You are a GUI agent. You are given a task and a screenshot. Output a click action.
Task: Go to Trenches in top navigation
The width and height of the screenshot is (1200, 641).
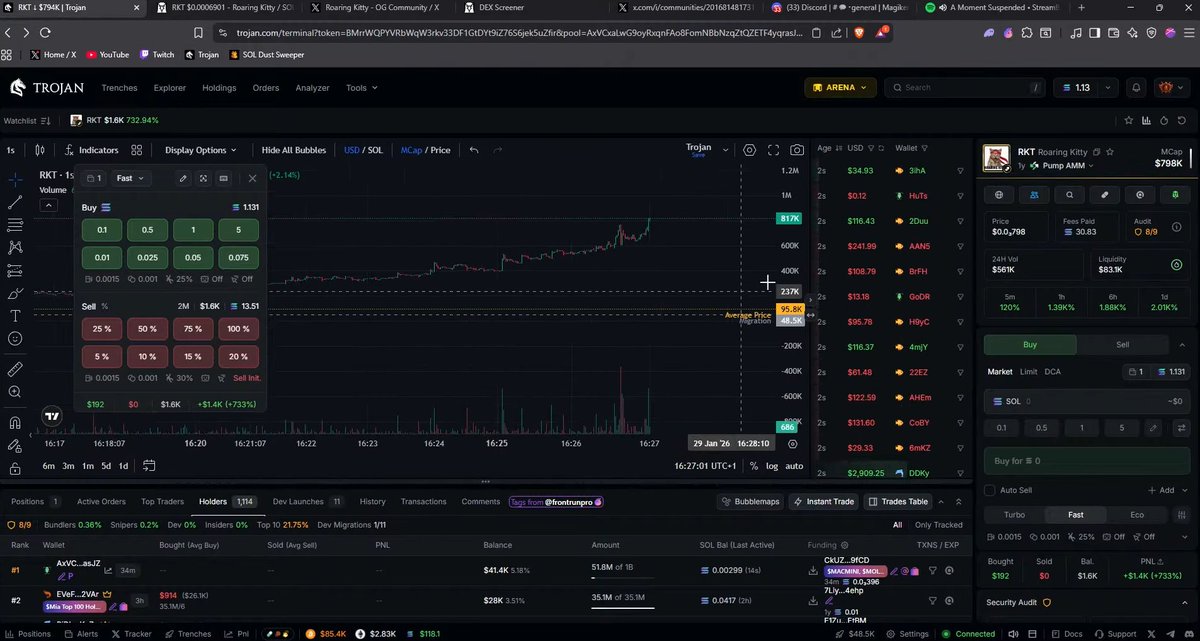pyautogui.click(x=119, y=88)
